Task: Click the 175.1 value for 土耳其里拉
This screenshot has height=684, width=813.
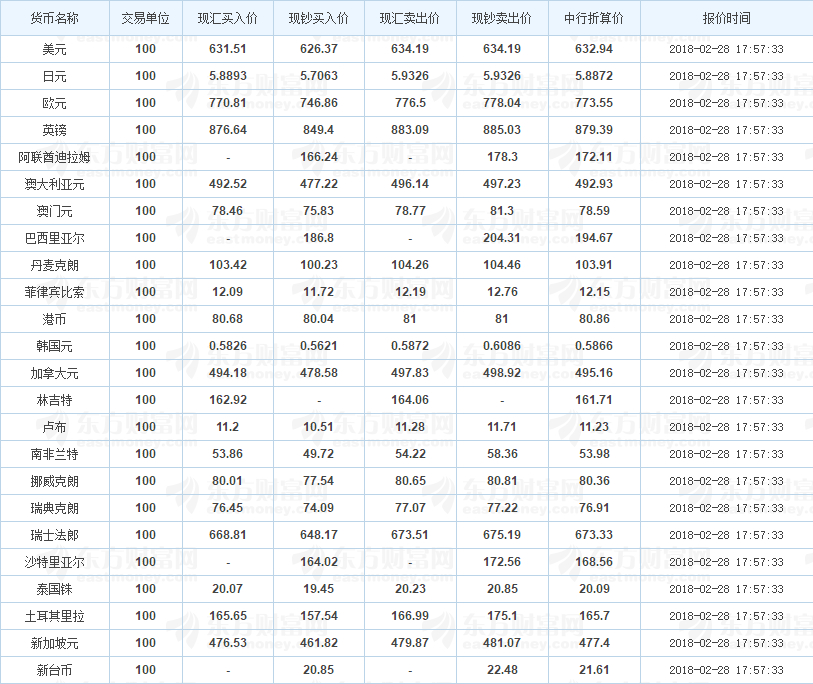Action: point(501,615)
